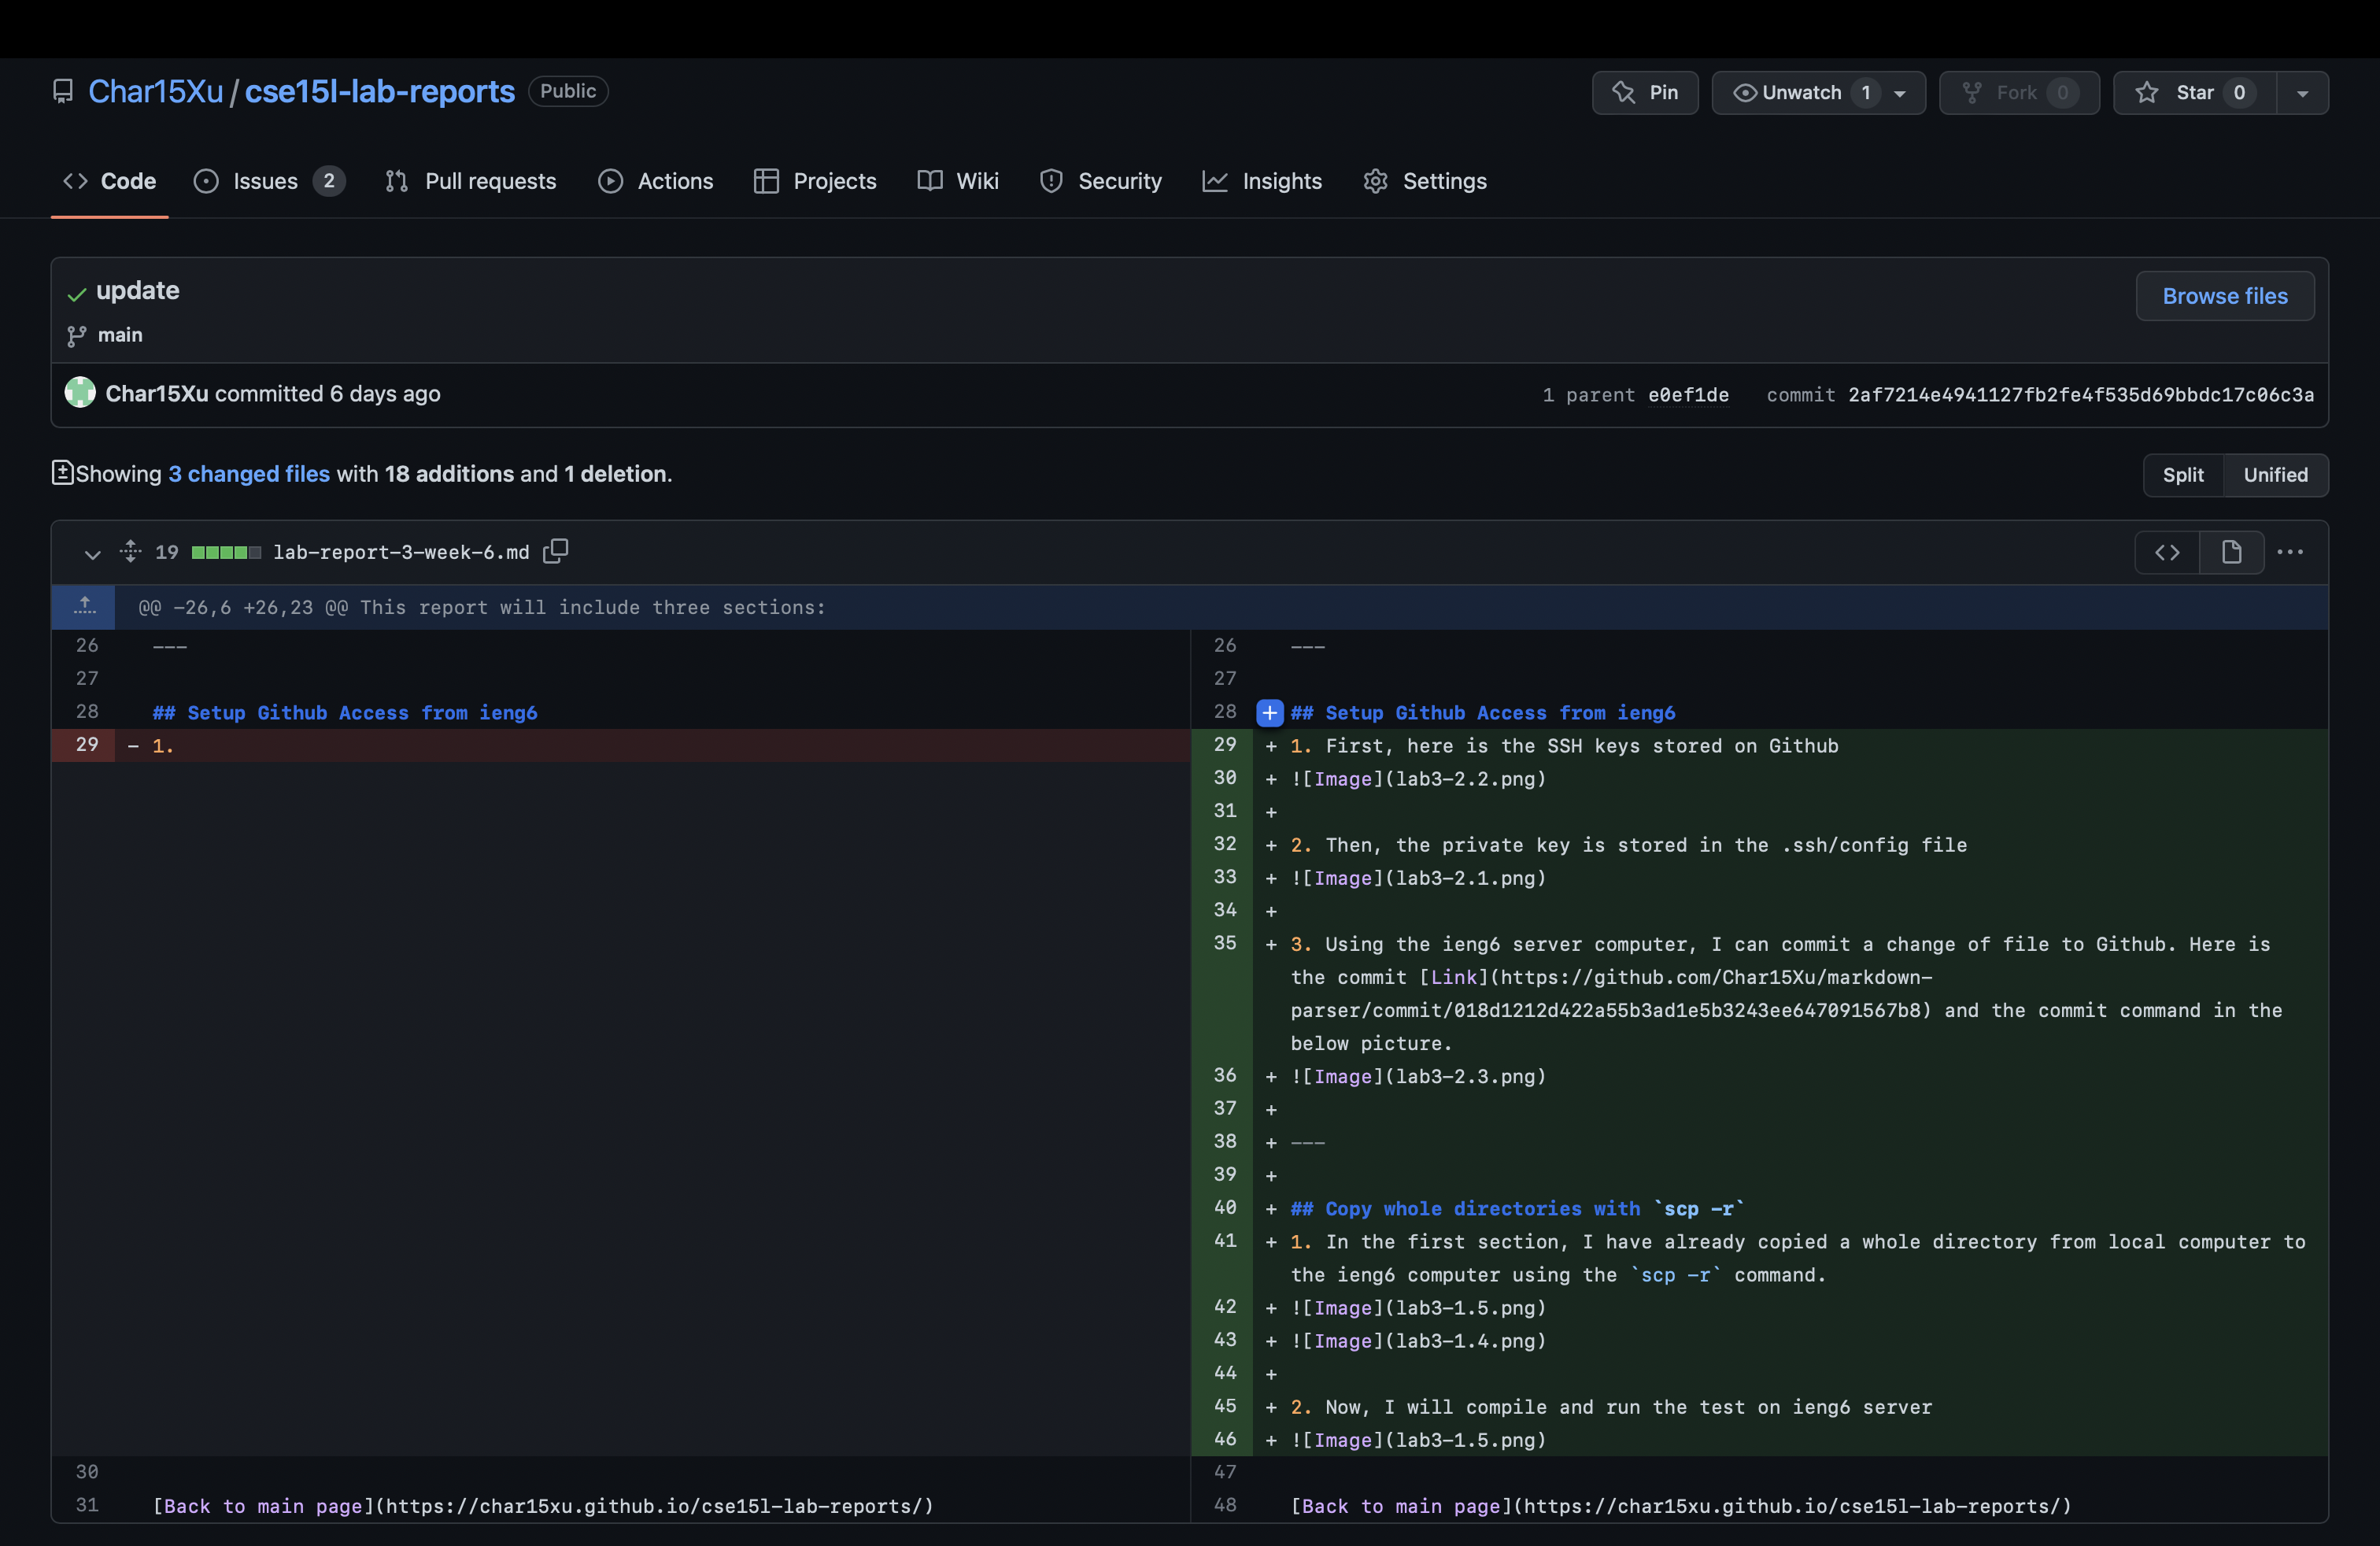Open the Issues tab
Viewport: 2380px width, 1546px height.
coord(269,181)
